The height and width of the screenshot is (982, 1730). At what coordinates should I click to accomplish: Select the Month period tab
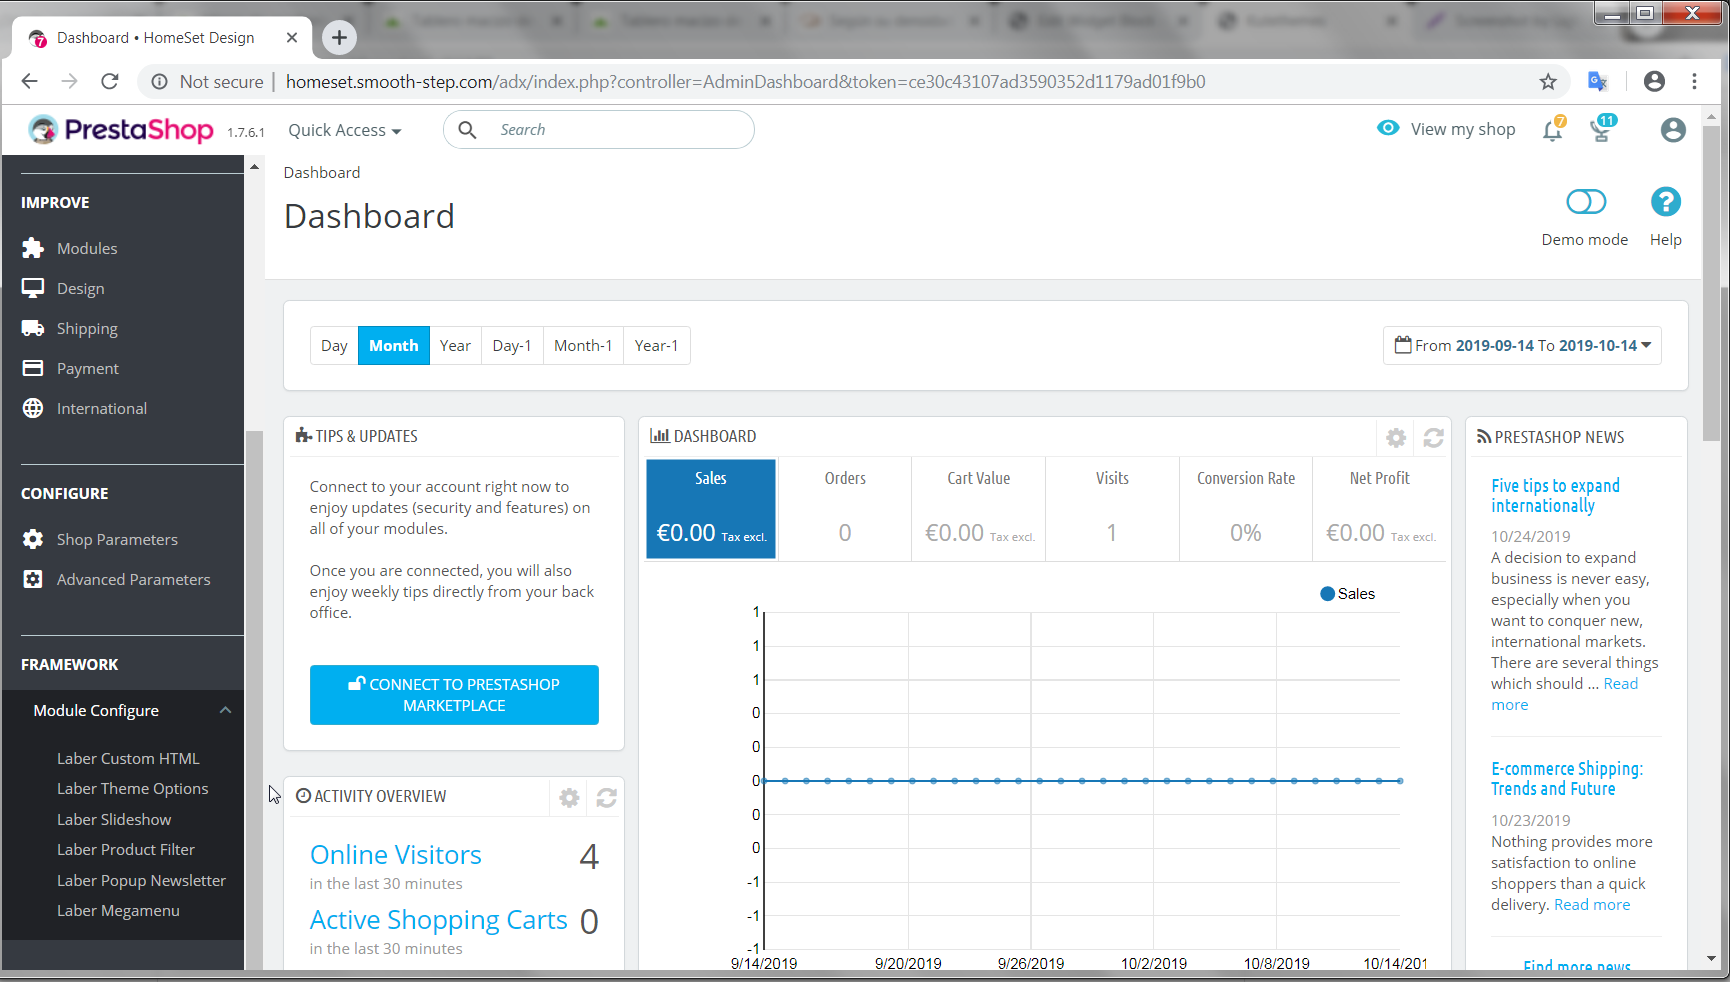point(394,346)
